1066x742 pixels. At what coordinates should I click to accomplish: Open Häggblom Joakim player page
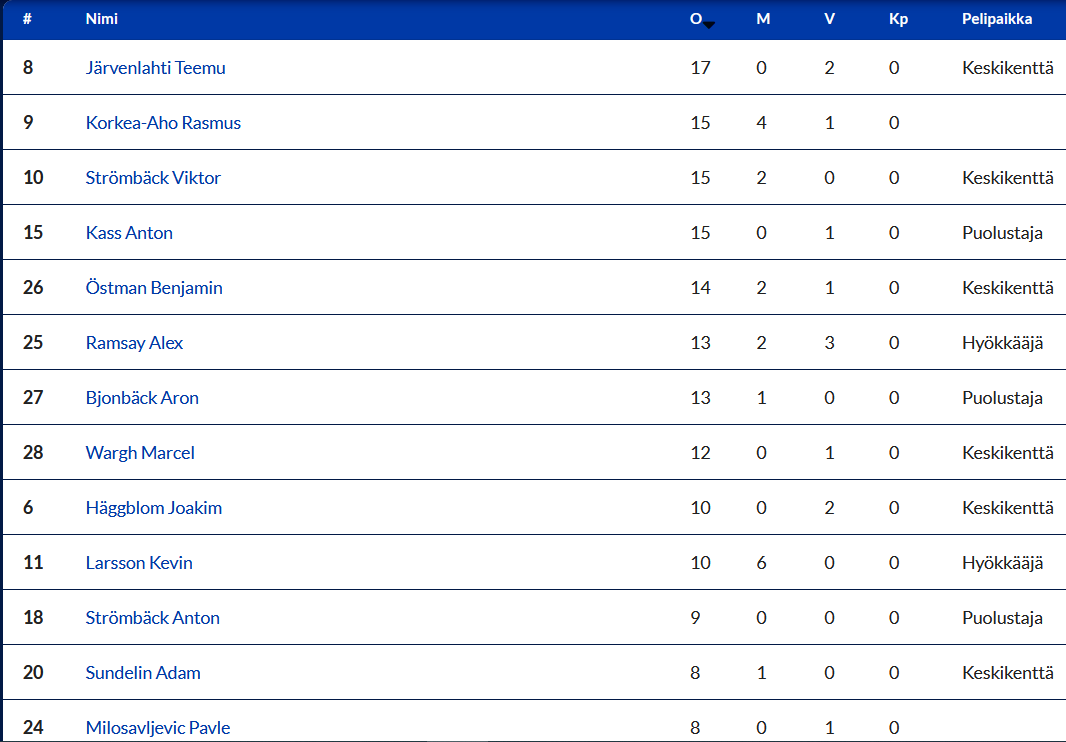154,509
